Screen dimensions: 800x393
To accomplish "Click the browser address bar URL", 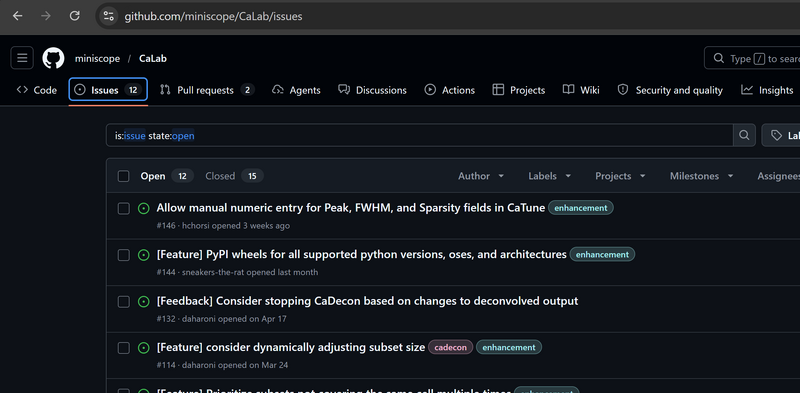I will pos(213,16).
